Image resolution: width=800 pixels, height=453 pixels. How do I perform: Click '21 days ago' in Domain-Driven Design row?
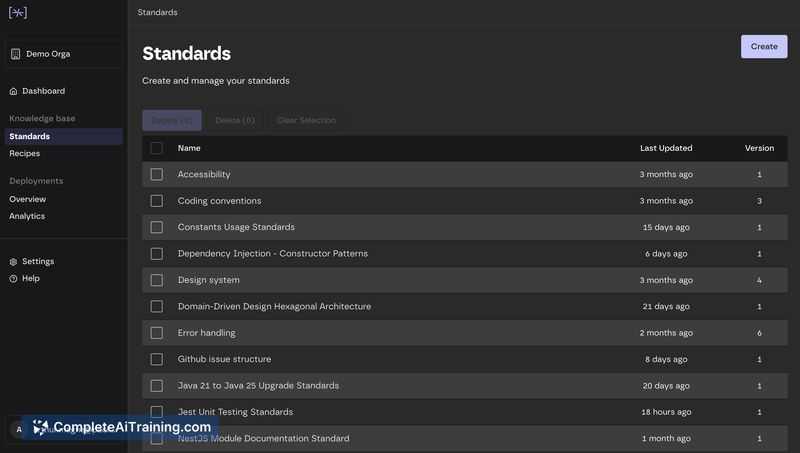(666, 307)
